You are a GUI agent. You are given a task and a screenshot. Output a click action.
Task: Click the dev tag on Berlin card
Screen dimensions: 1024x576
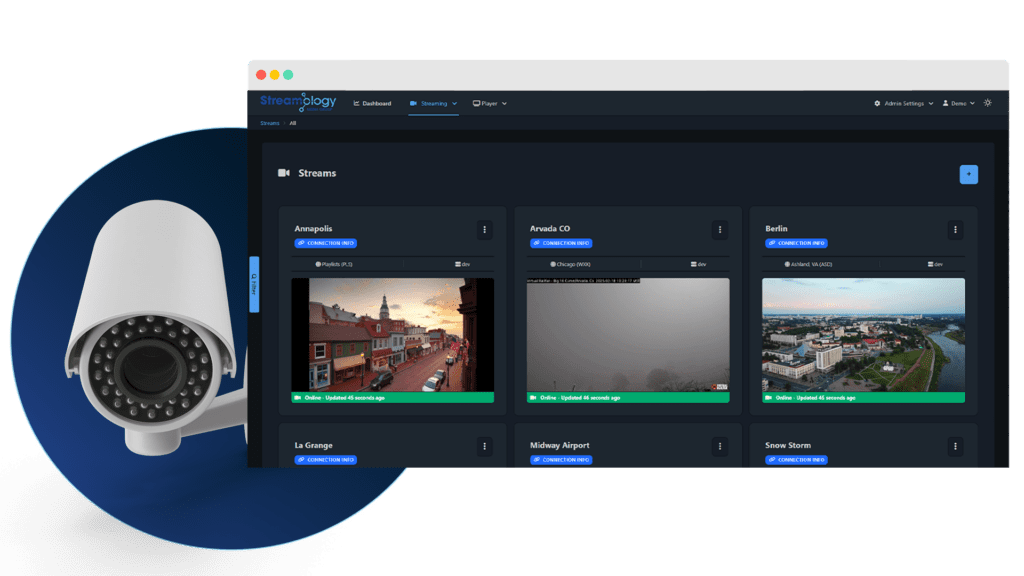(935, 264)
